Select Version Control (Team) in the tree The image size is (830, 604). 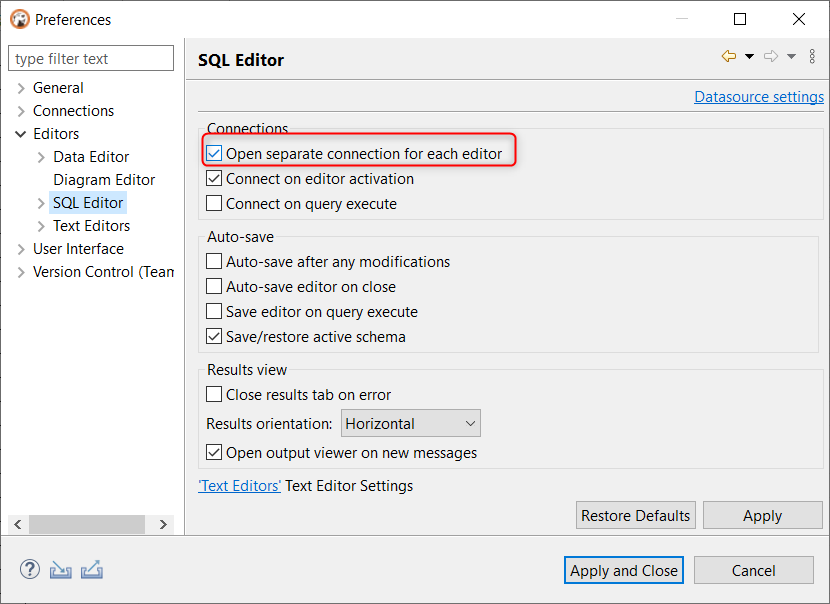[103, 272]
